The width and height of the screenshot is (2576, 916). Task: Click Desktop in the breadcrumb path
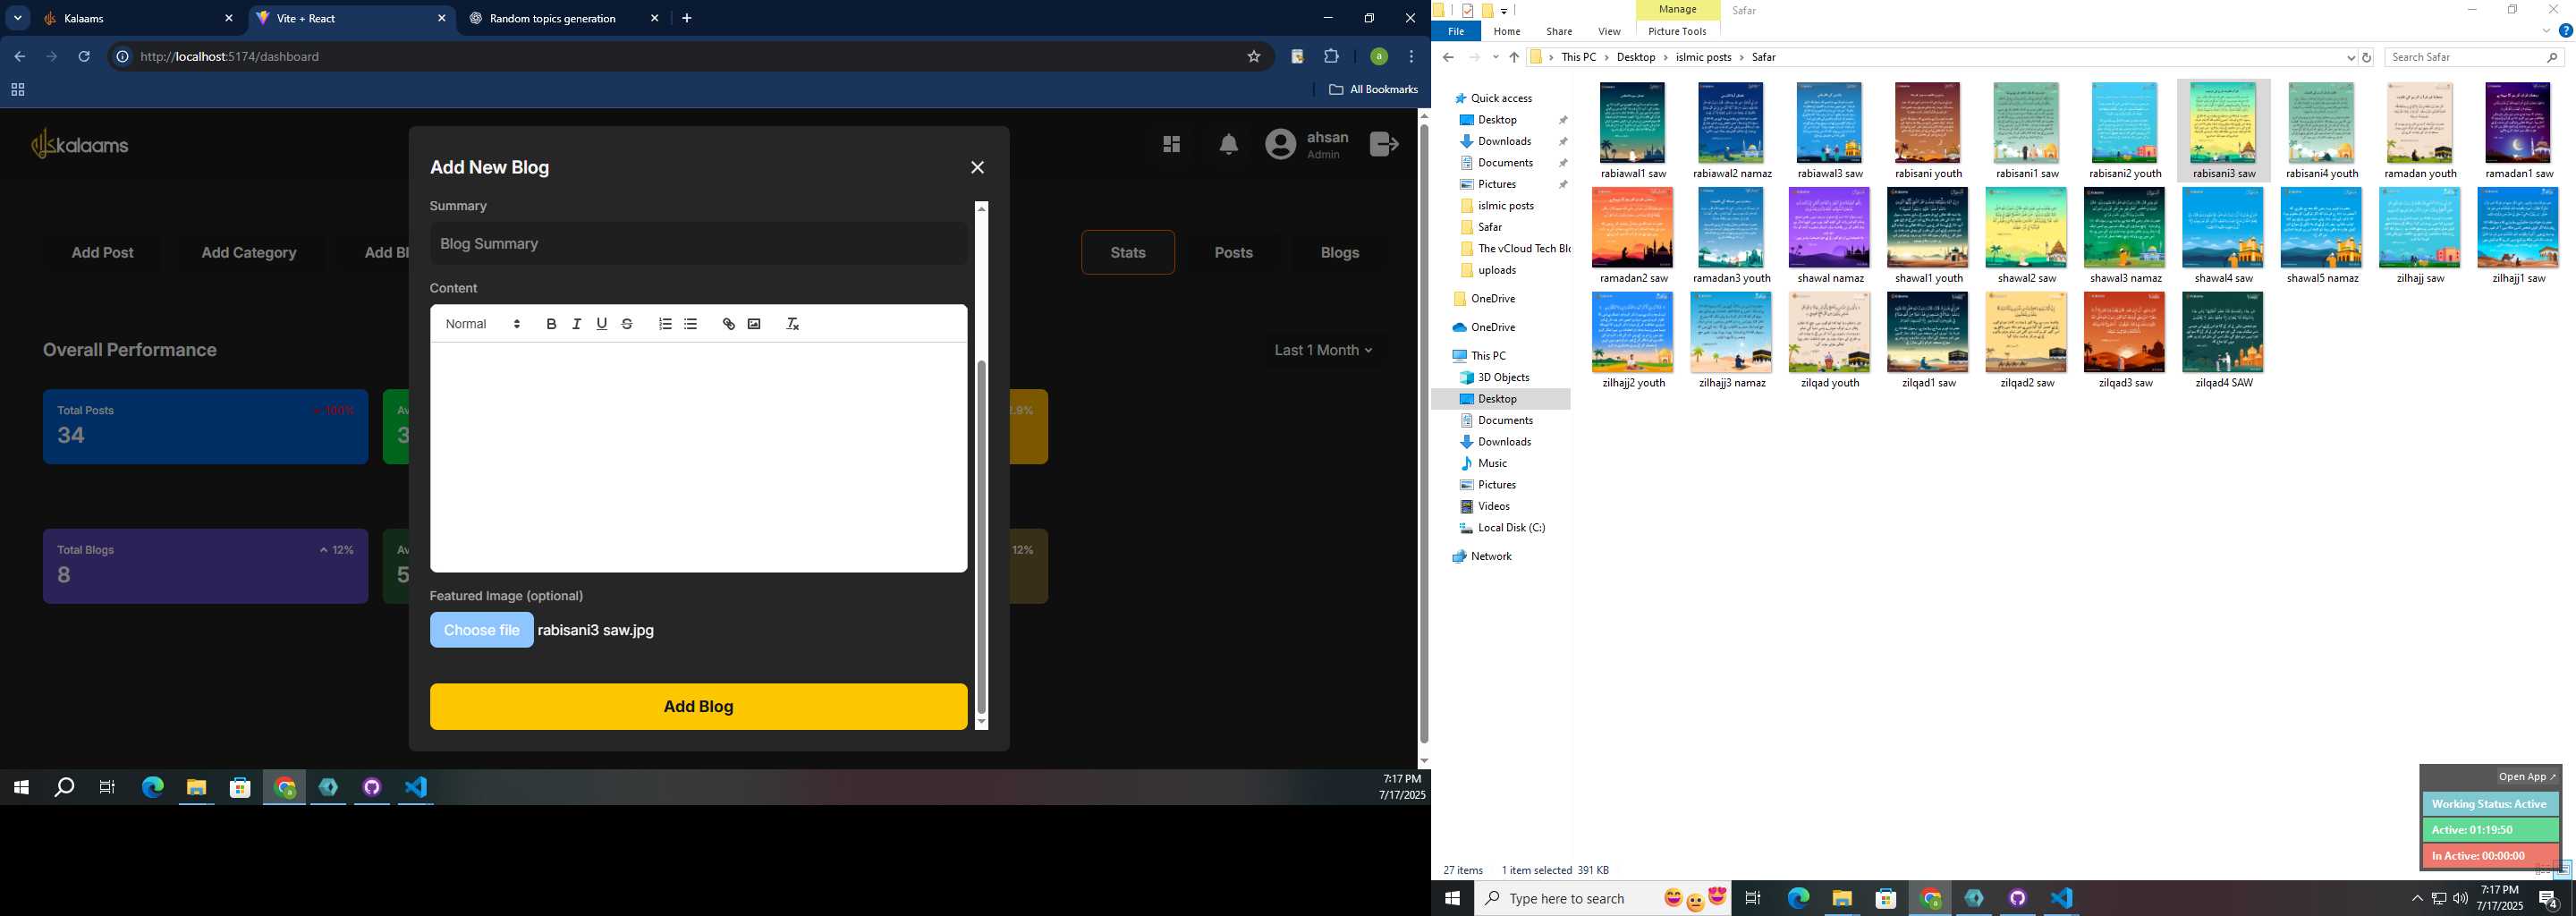1636,58
